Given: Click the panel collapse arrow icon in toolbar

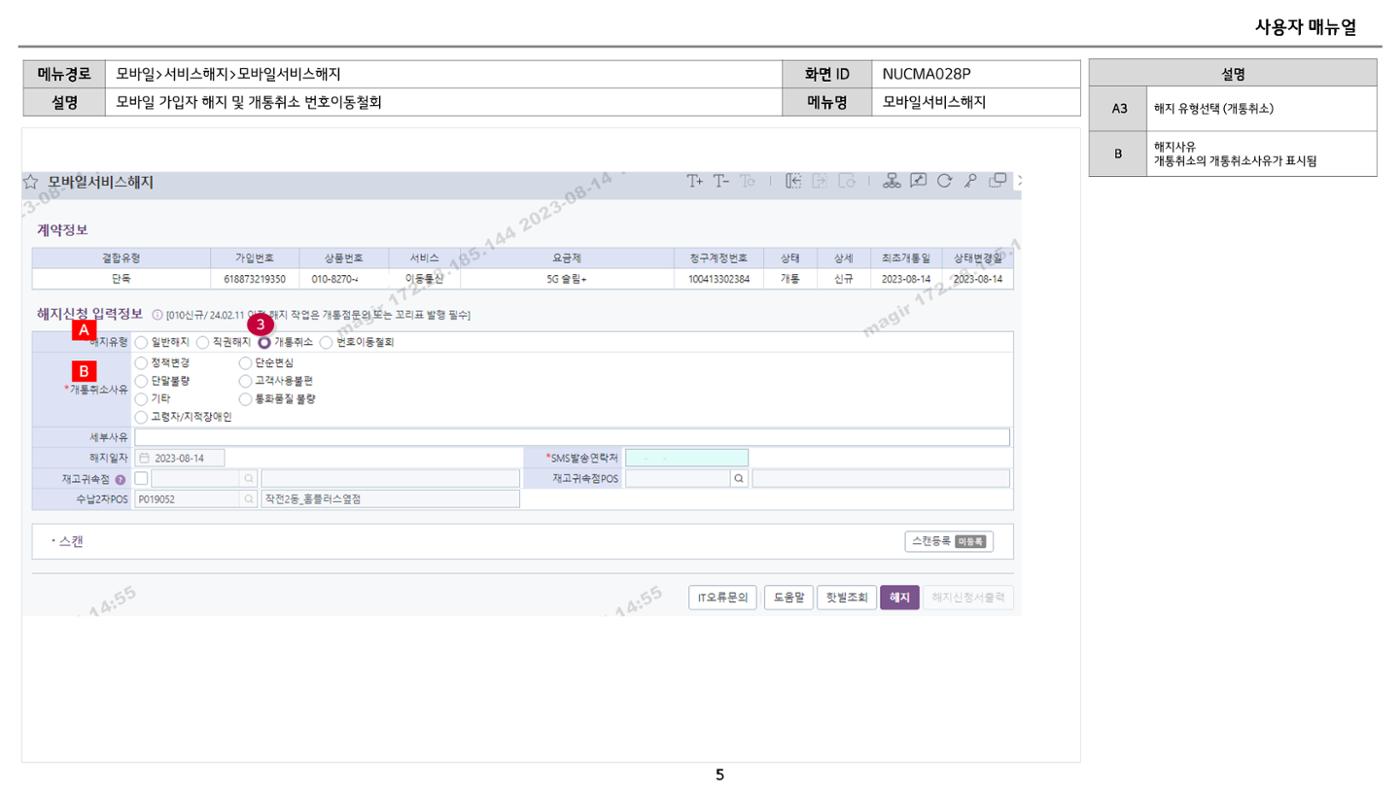Looking at the screenshot, I should 794,181.
